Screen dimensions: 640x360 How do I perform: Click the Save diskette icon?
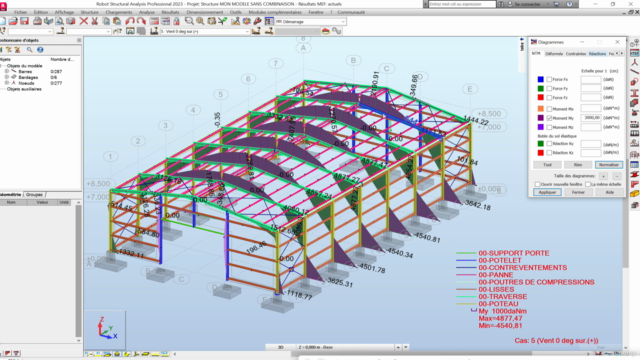[x=24, y=21]
